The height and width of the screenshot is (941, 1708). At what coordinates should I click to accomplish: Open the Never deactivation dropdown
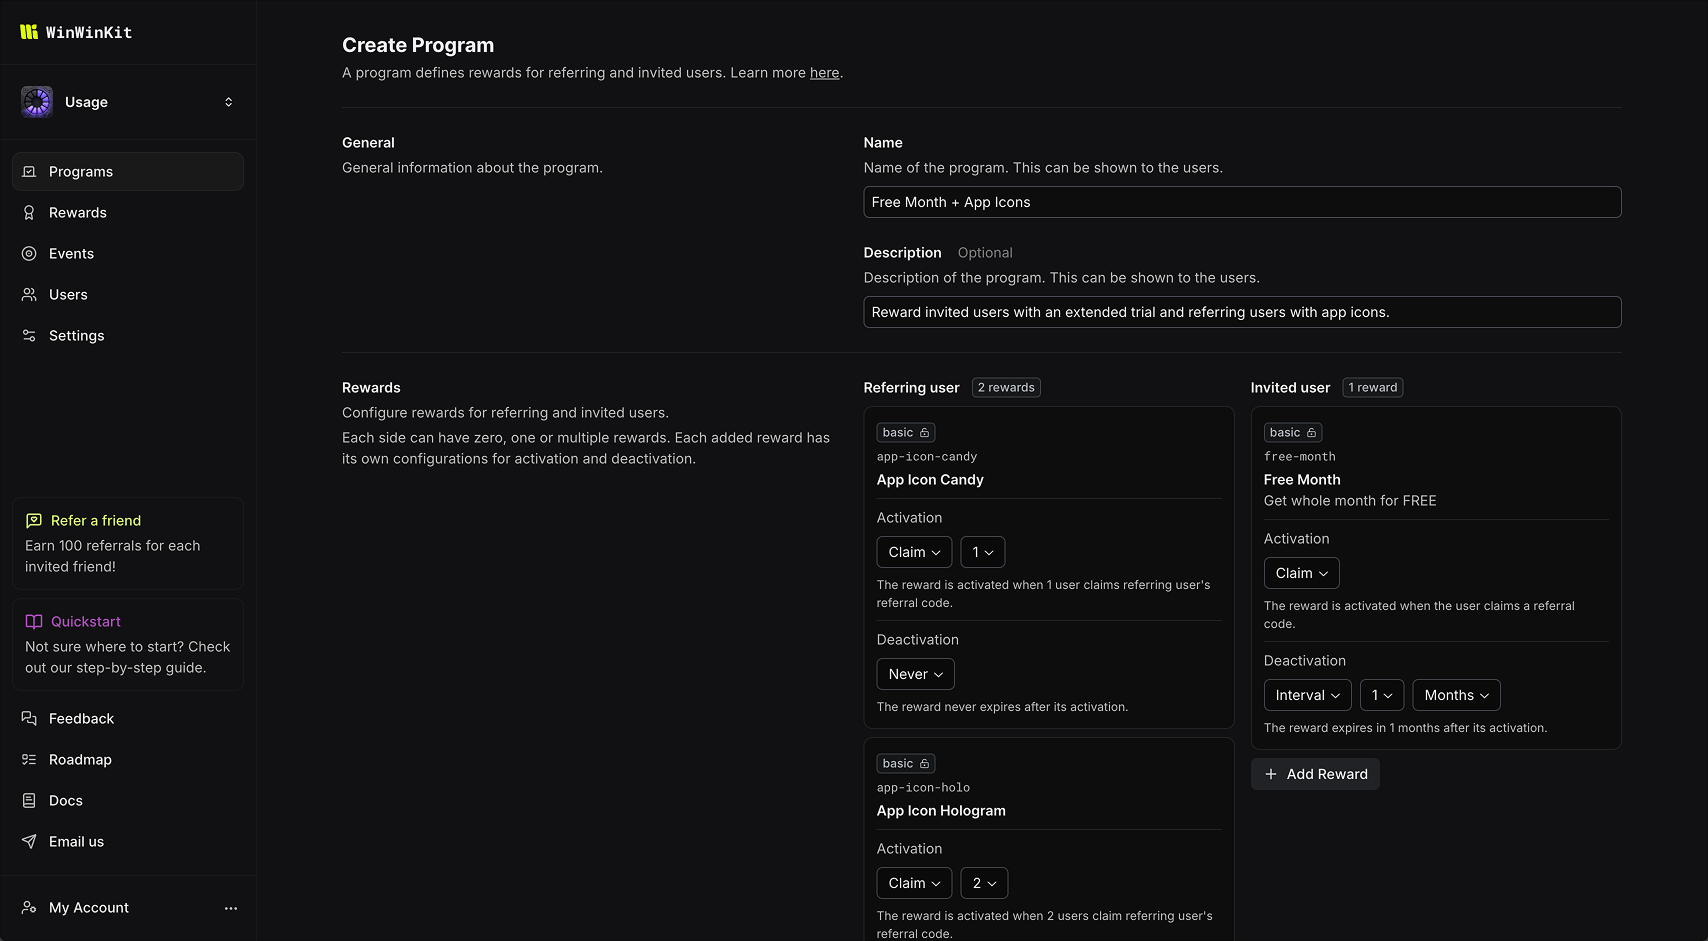[915, 675]
